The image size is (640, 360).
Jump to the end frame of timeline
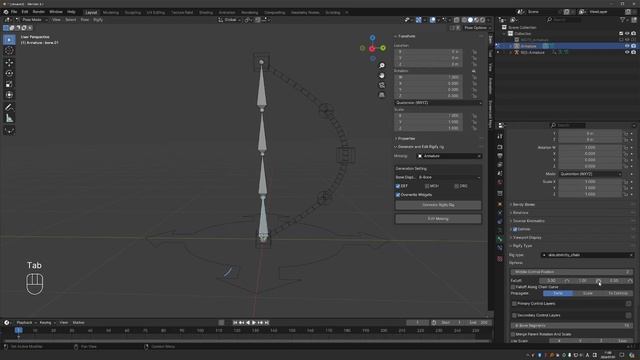point(267,322)
